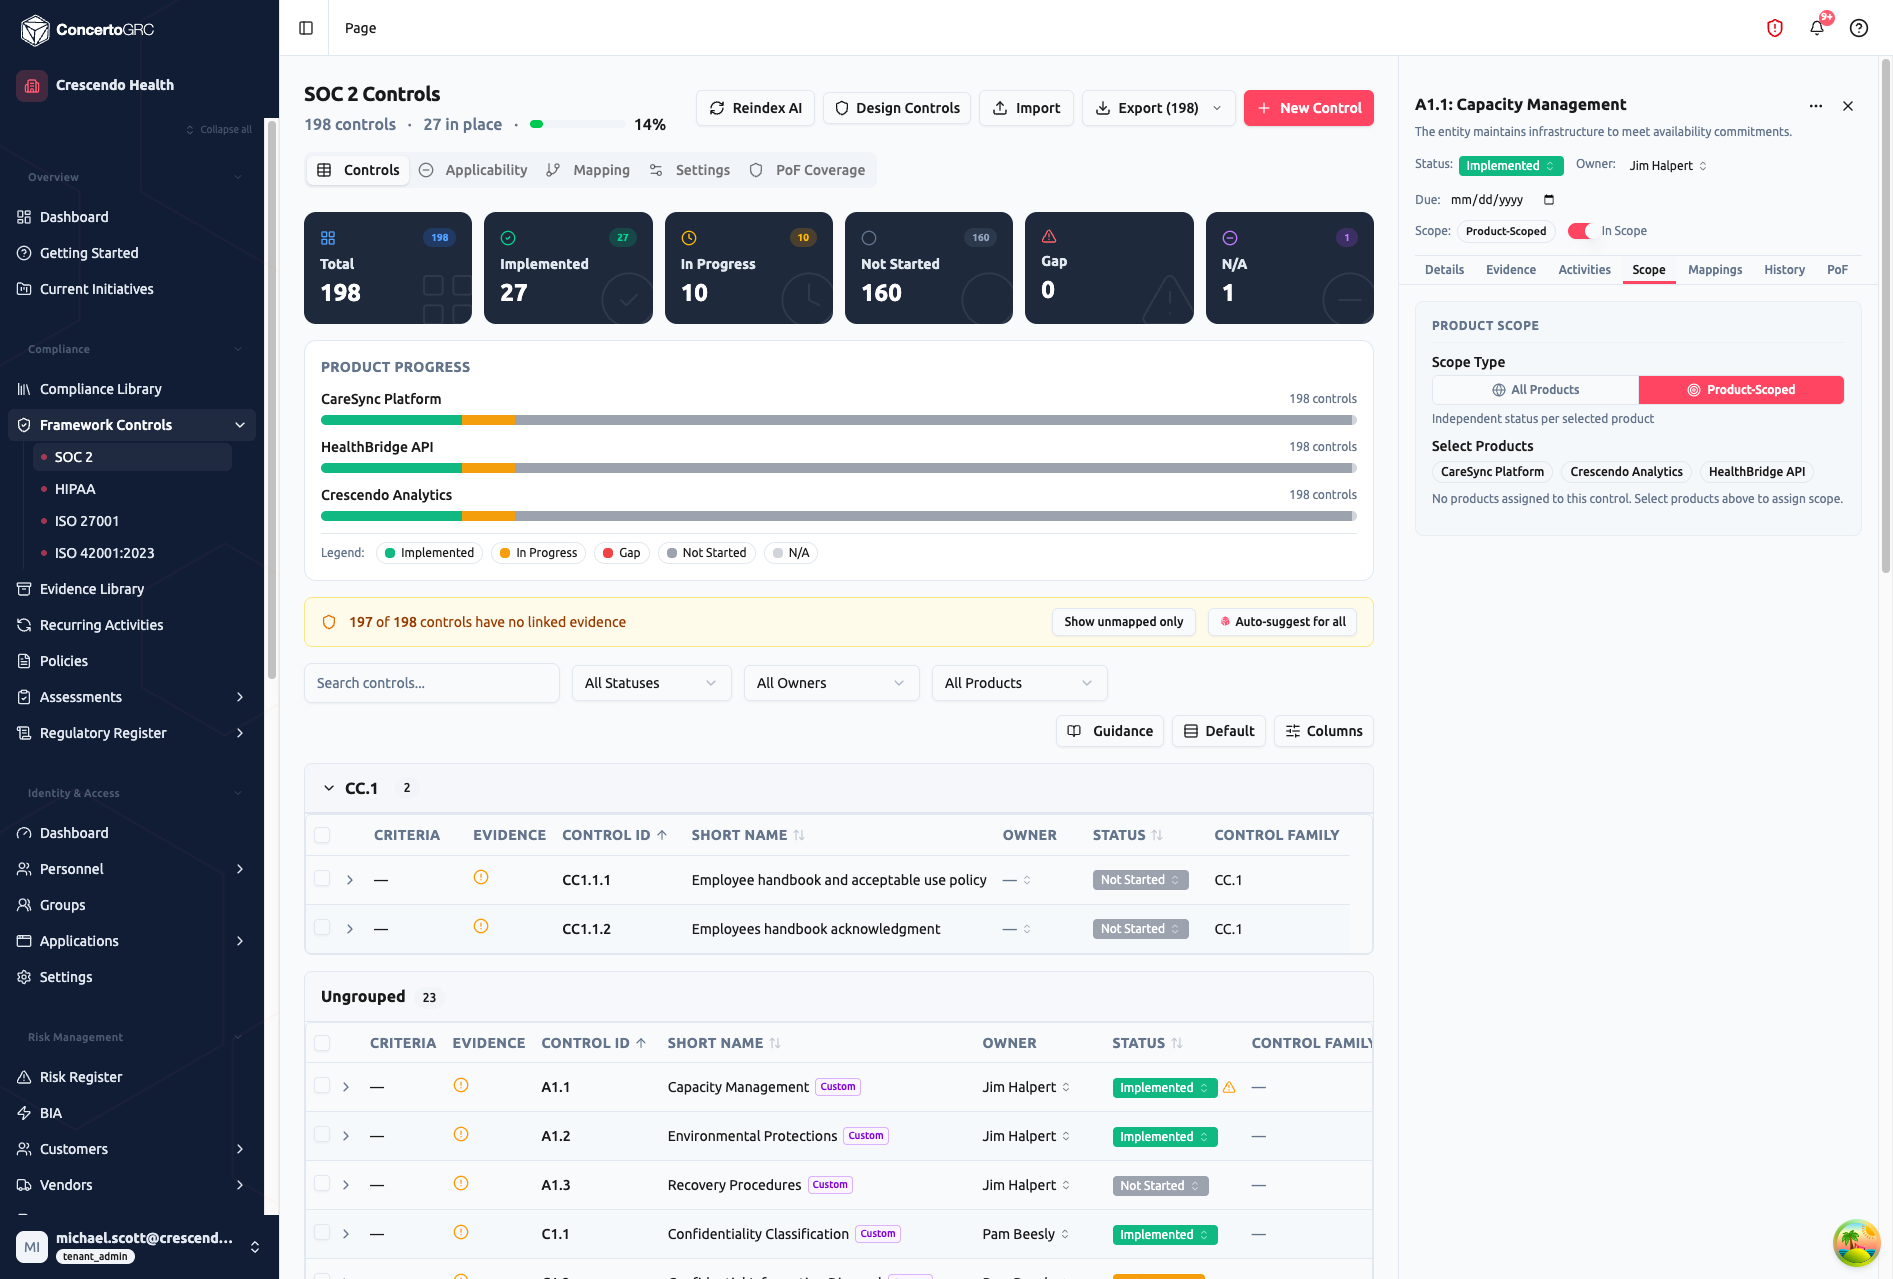Image resolution: width=1893 pixels, height=1279 pixels.
Task: Expand the CC1.1.2 row
Action: click(350, 929)
